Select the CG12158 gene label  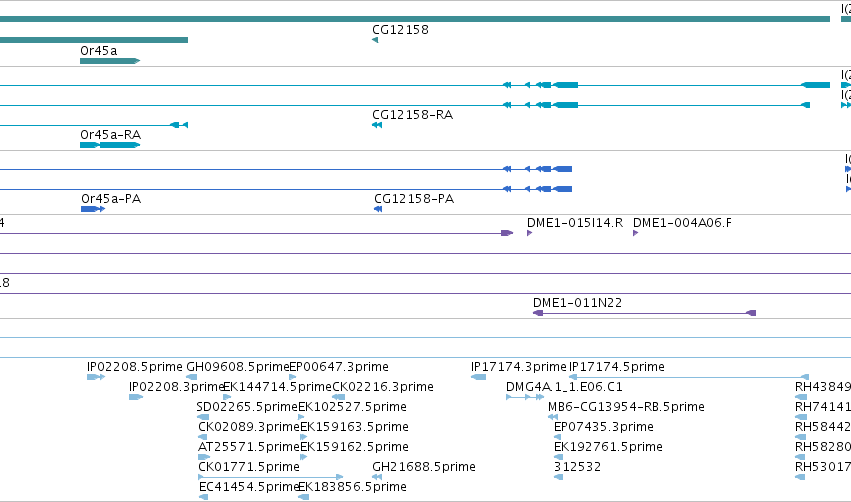400,30
